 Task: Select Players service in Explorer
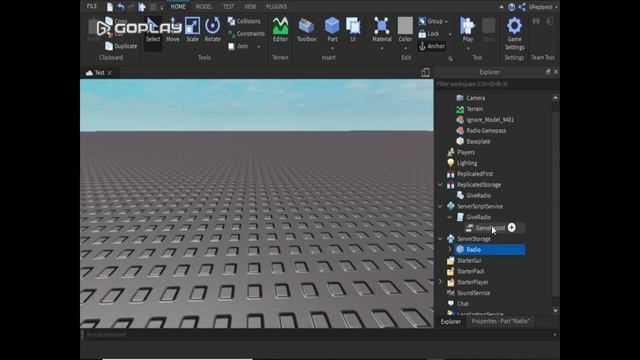coord(466,152)
